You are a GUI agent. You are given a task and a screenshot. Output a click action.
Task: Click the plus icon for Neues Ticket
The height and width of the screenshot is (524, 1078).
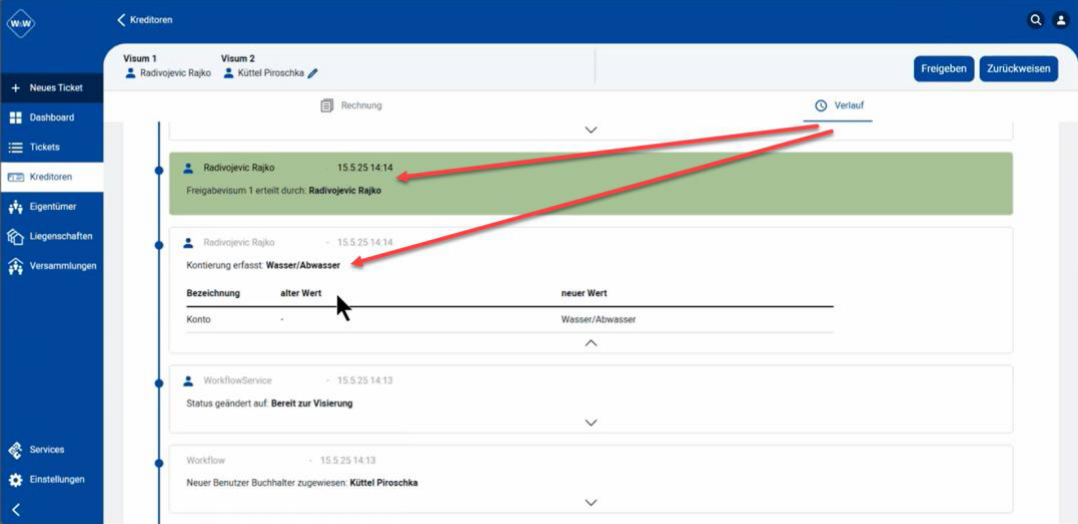(x=16, y=88)
